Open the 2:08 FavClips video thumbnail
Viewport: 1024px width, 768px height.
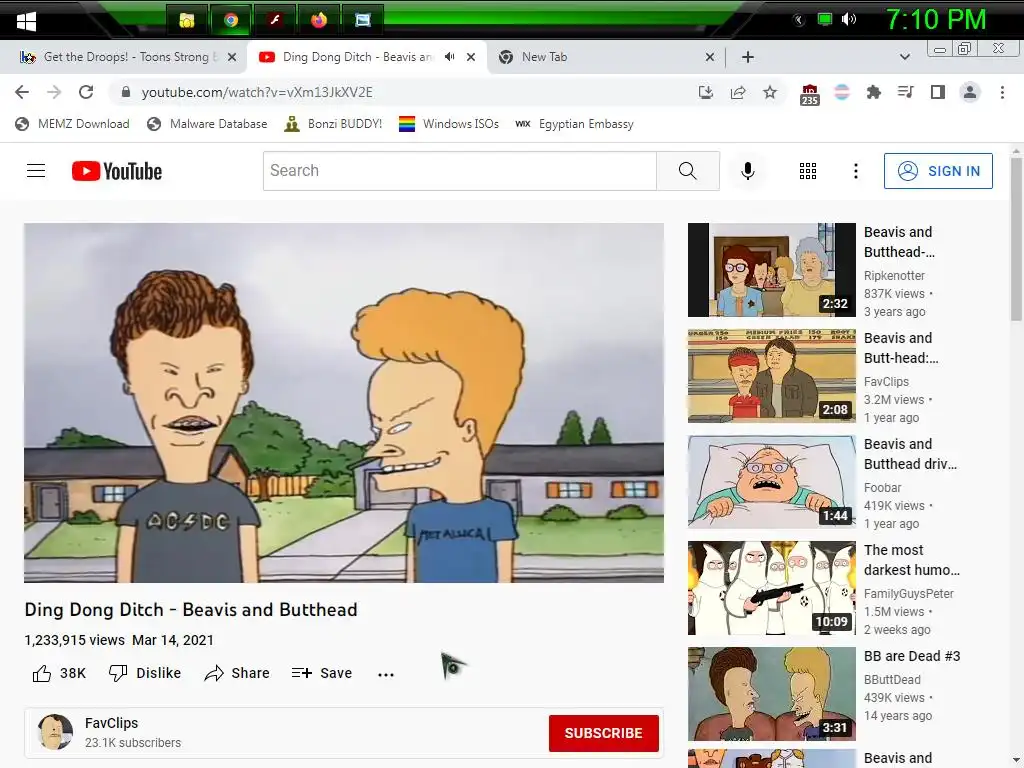click(x=771, y=376)
